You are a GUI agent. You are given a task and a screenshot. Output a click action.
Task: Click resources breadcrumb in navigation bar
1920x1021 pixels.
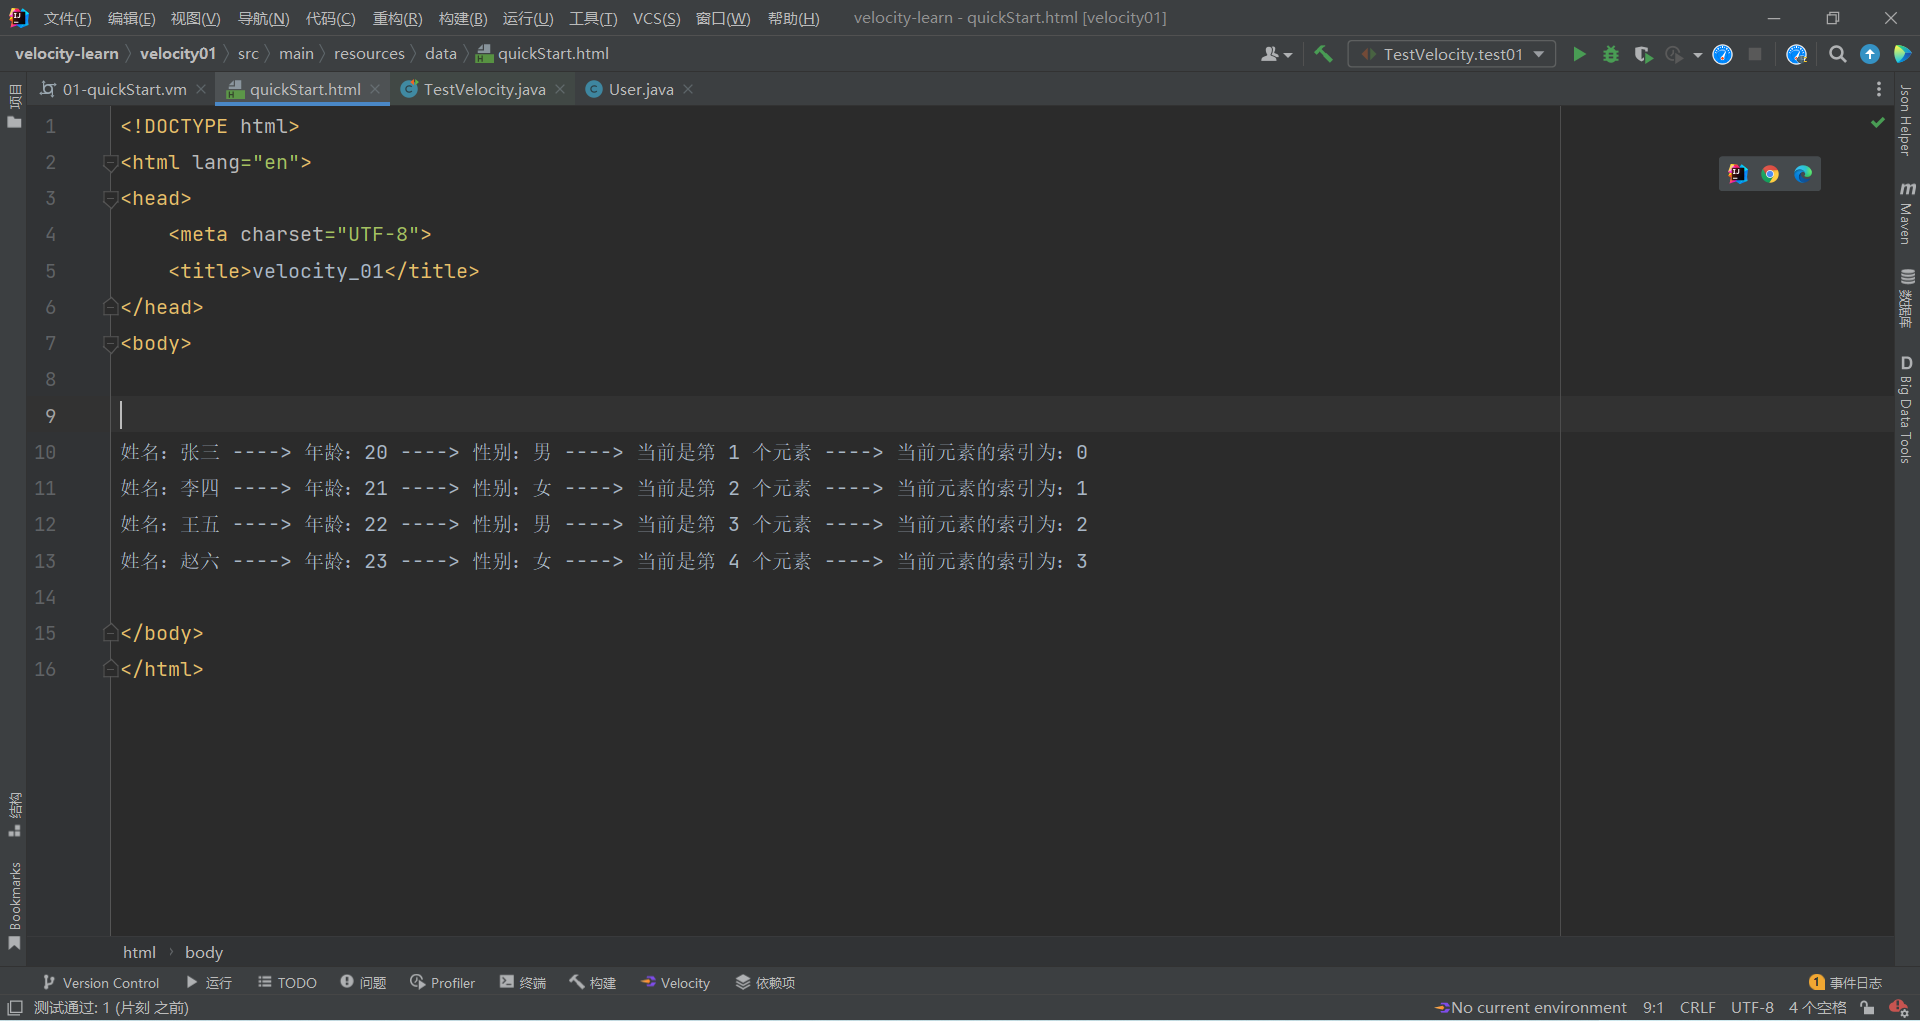(x=369, y=54)
